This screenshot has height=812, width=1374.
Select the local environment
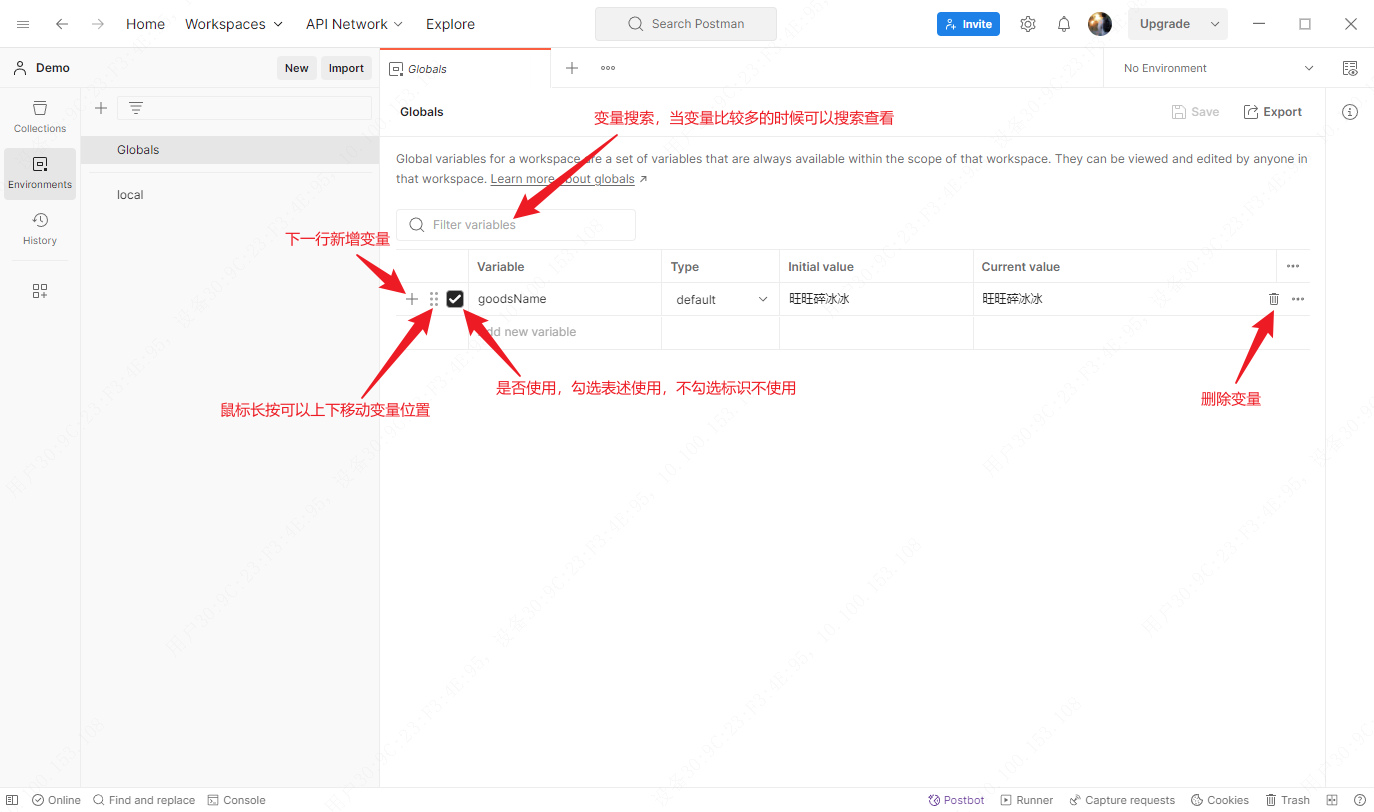[x=229, y=195]
